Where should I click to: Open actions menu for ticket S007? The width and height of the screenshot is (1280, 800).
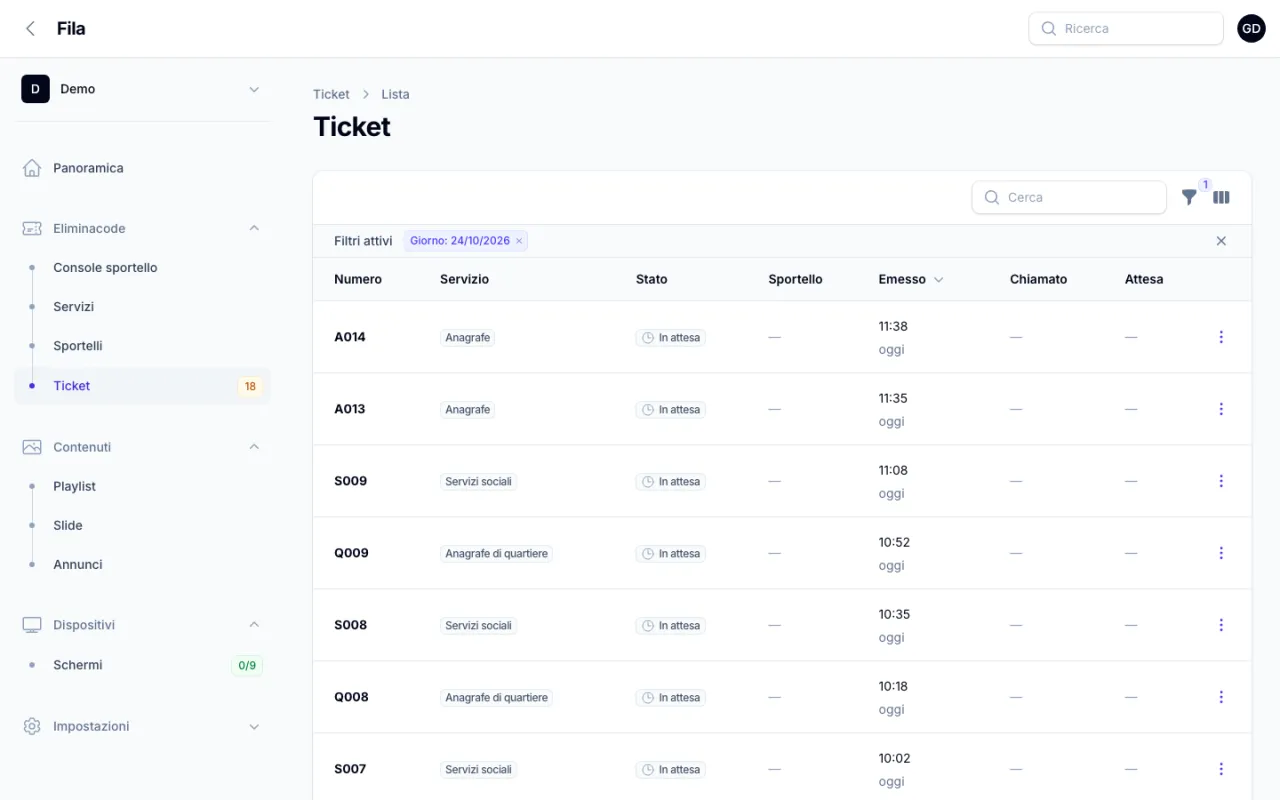1221,769
